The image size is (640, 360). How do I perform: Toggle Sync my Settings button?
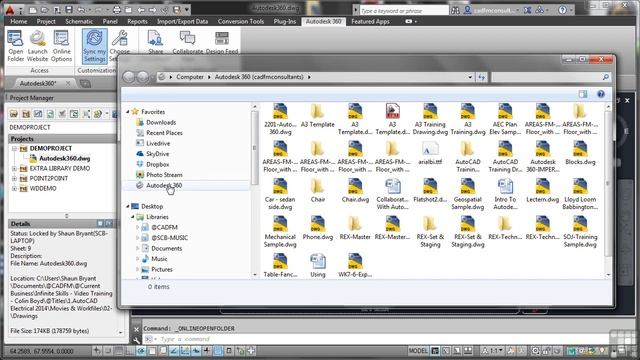click(95, 46)
